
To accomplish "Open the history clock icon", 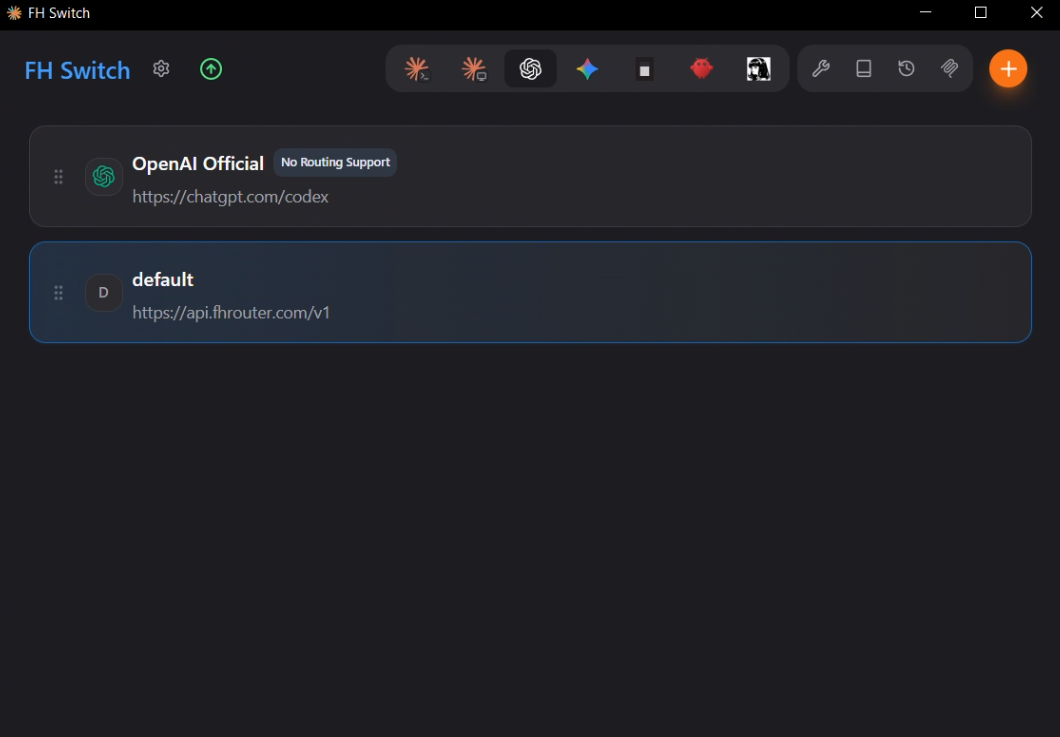I will pos(907,68).
